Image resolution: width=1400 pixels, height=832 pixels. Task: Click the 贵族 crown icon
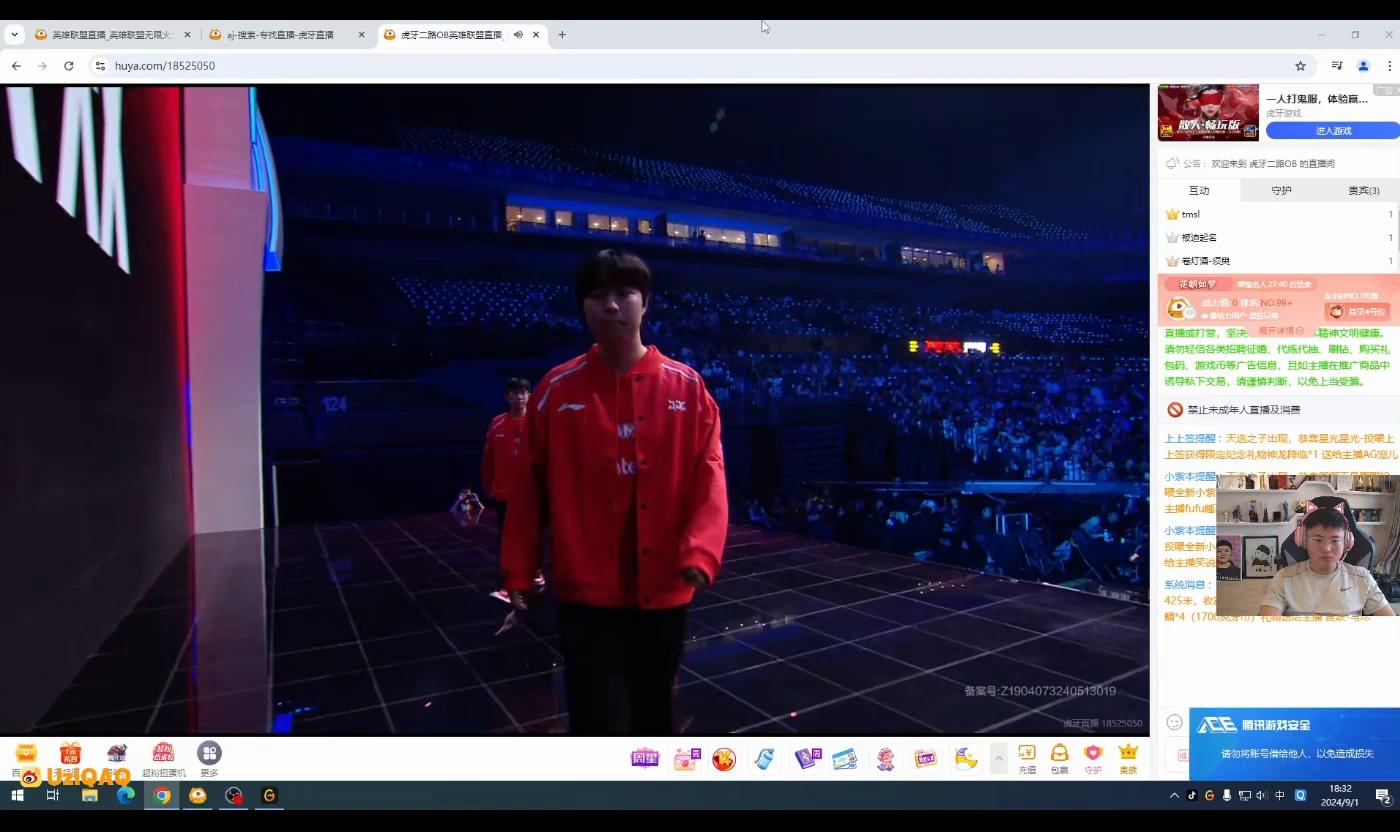(1128, 758)
